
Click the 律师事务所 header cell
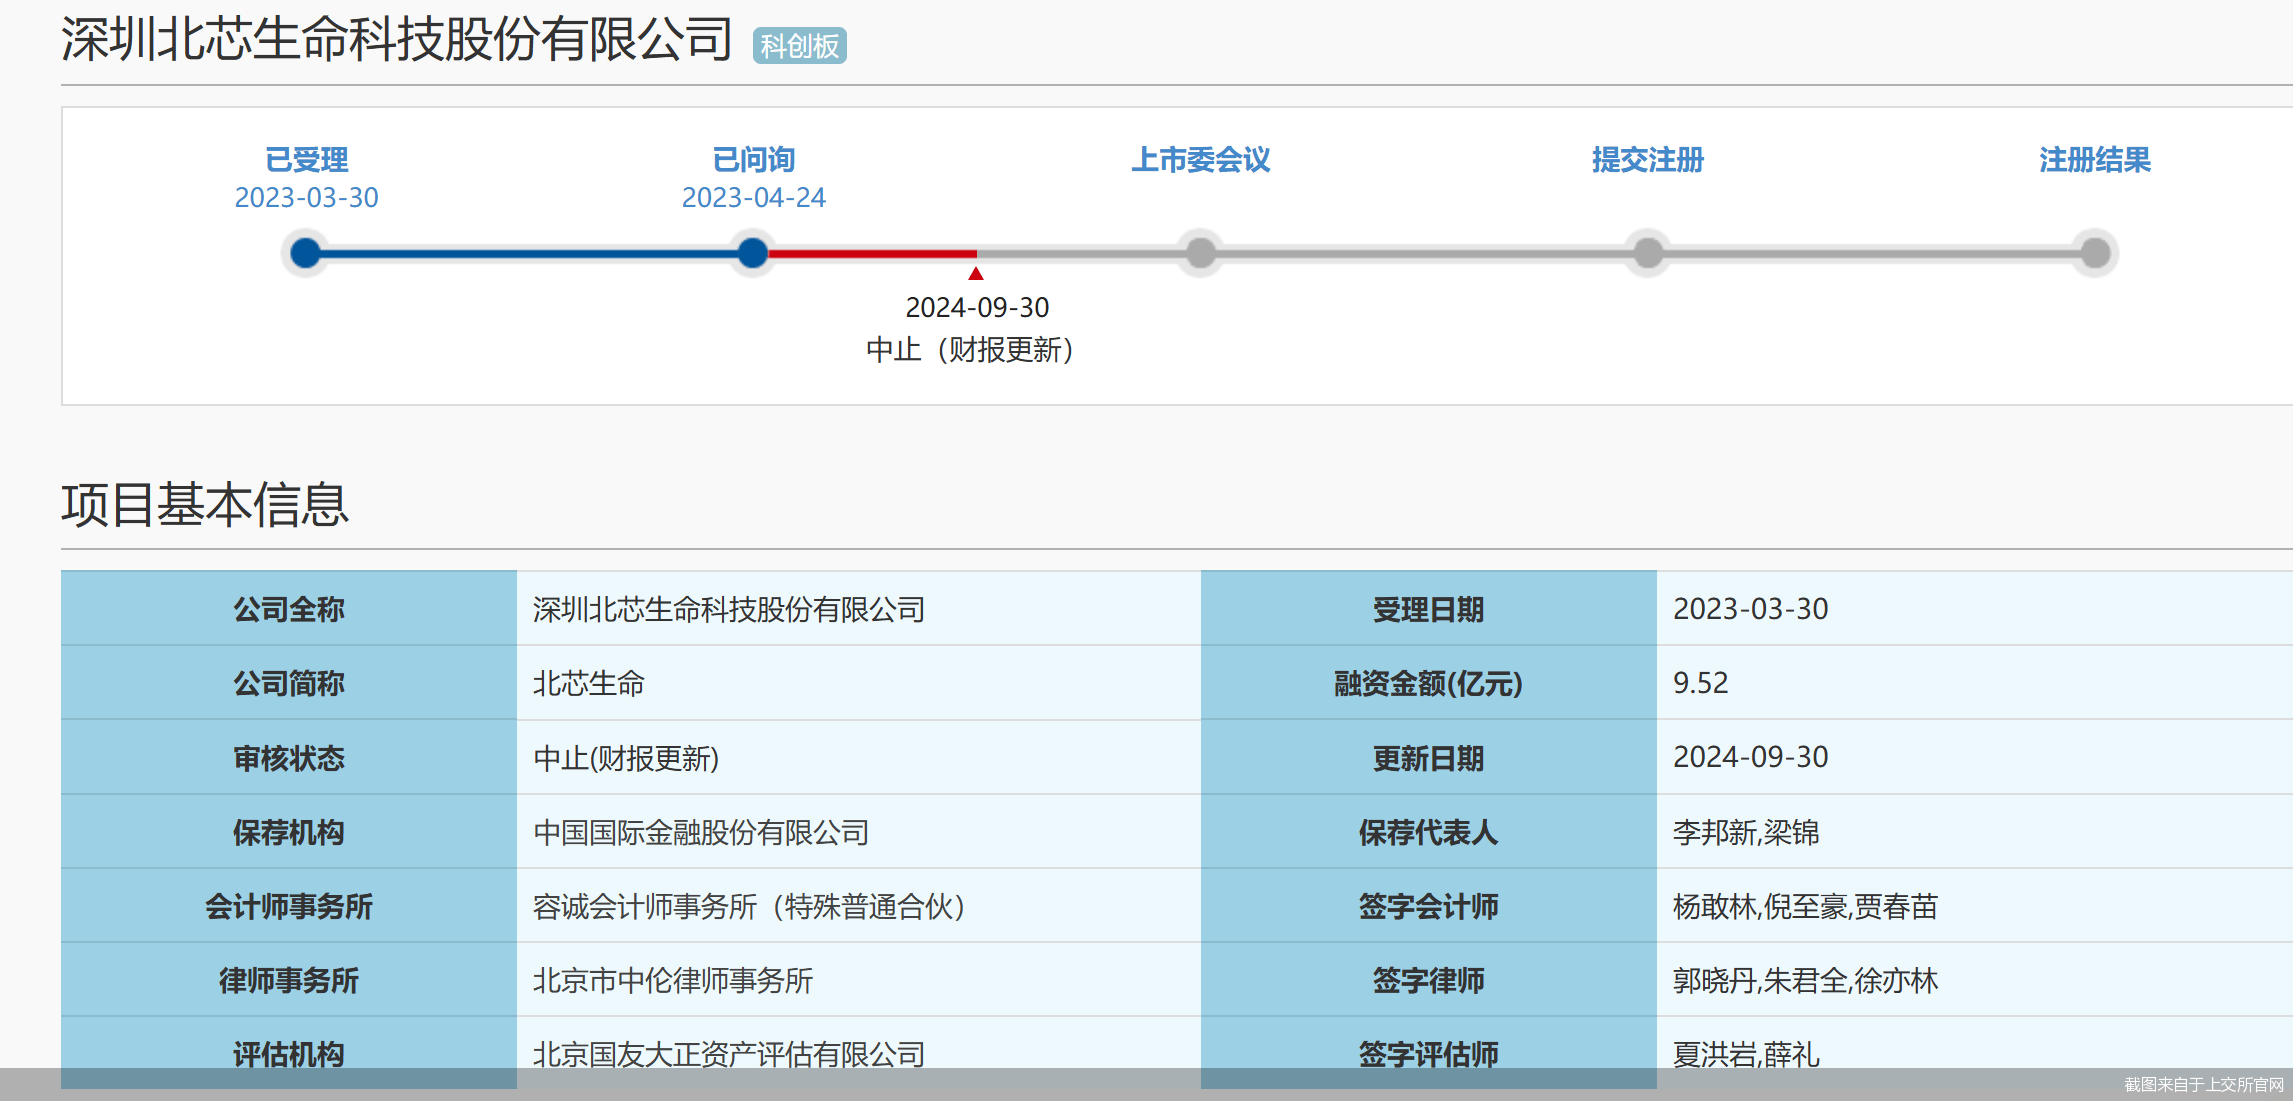(x=289, y=979)
